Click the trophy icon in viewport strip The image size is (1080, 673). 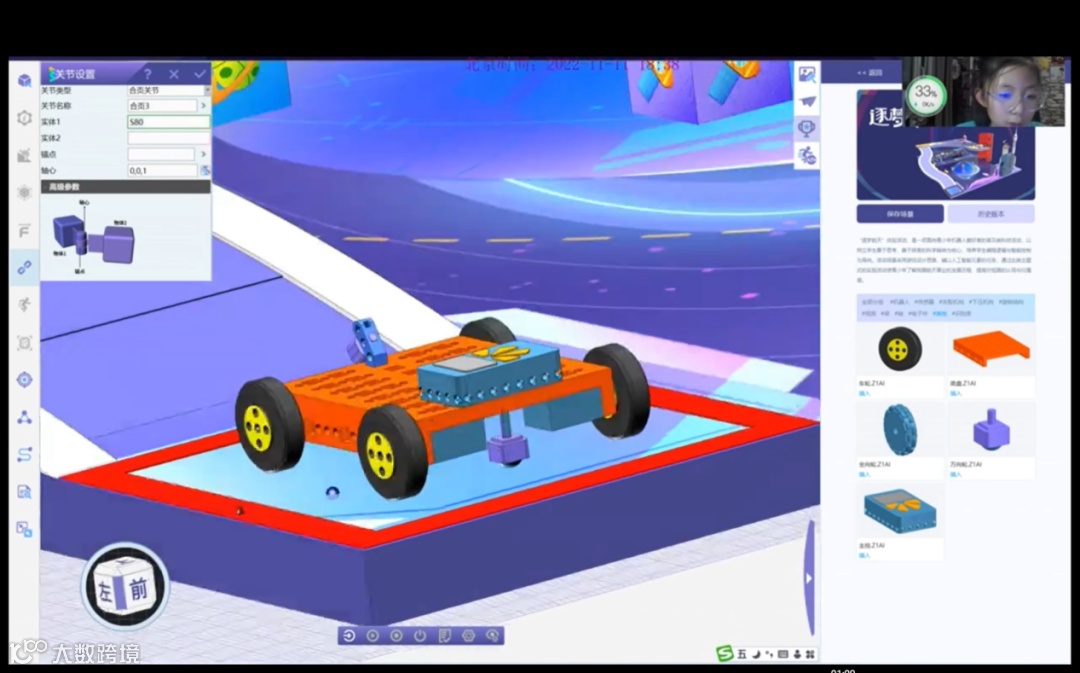click(807, 128)
